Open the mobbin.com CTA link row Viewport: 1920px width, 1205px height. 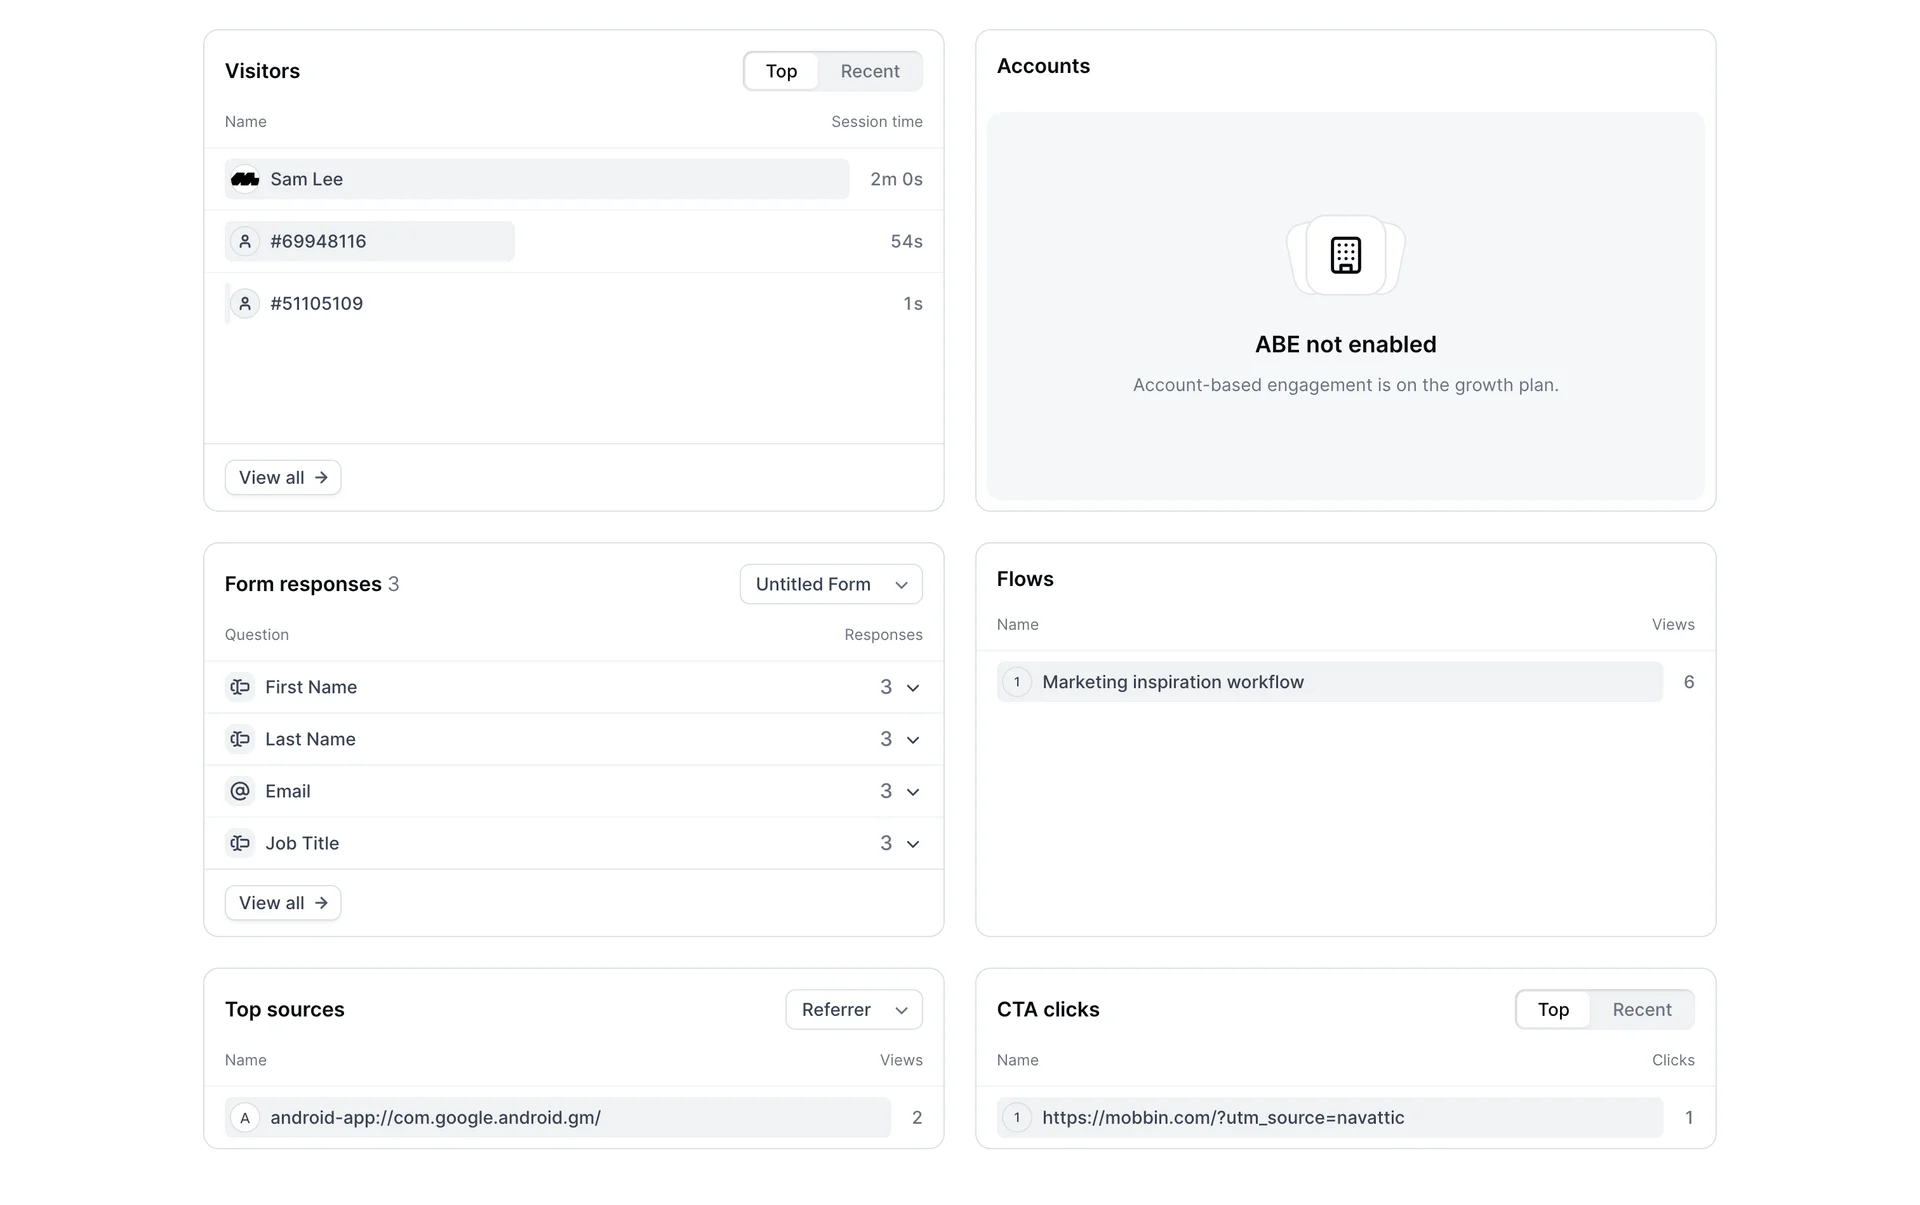tap(1222, 1118)
